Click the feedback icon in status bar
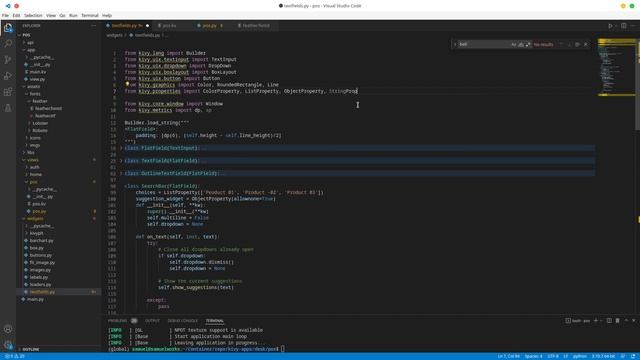Screen dimensions: 640x360 click(623, 356)
